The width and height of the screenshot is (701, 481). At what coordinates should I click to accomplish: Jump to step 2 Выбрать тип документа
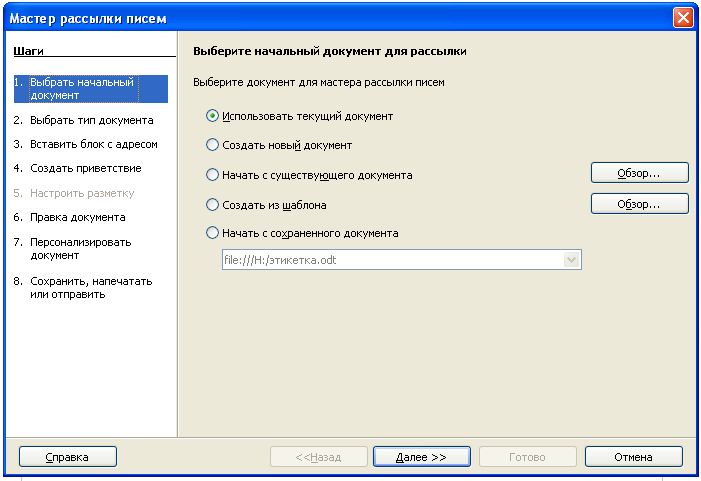[84, 120]
